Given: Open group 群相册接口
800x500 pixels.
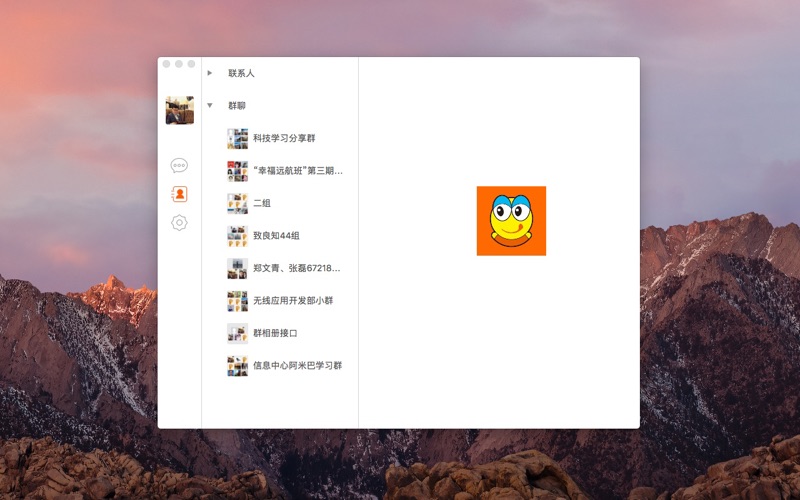Looking at the screenshot, I should [x=280, y=333].
